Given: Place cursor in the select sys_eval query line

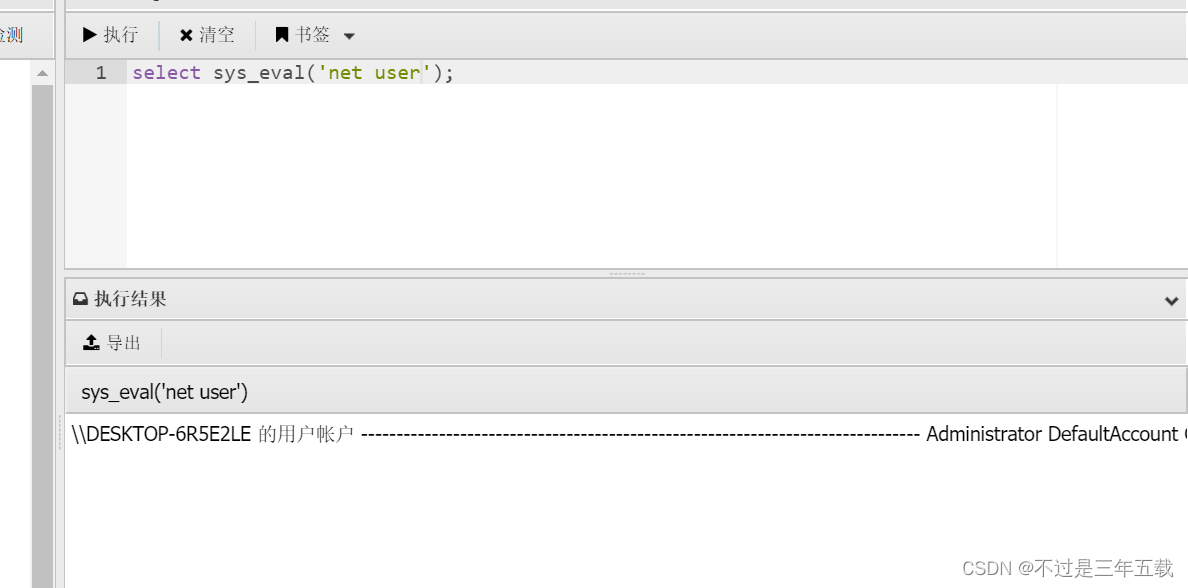Looking at the screenshot, I should 290,72.
